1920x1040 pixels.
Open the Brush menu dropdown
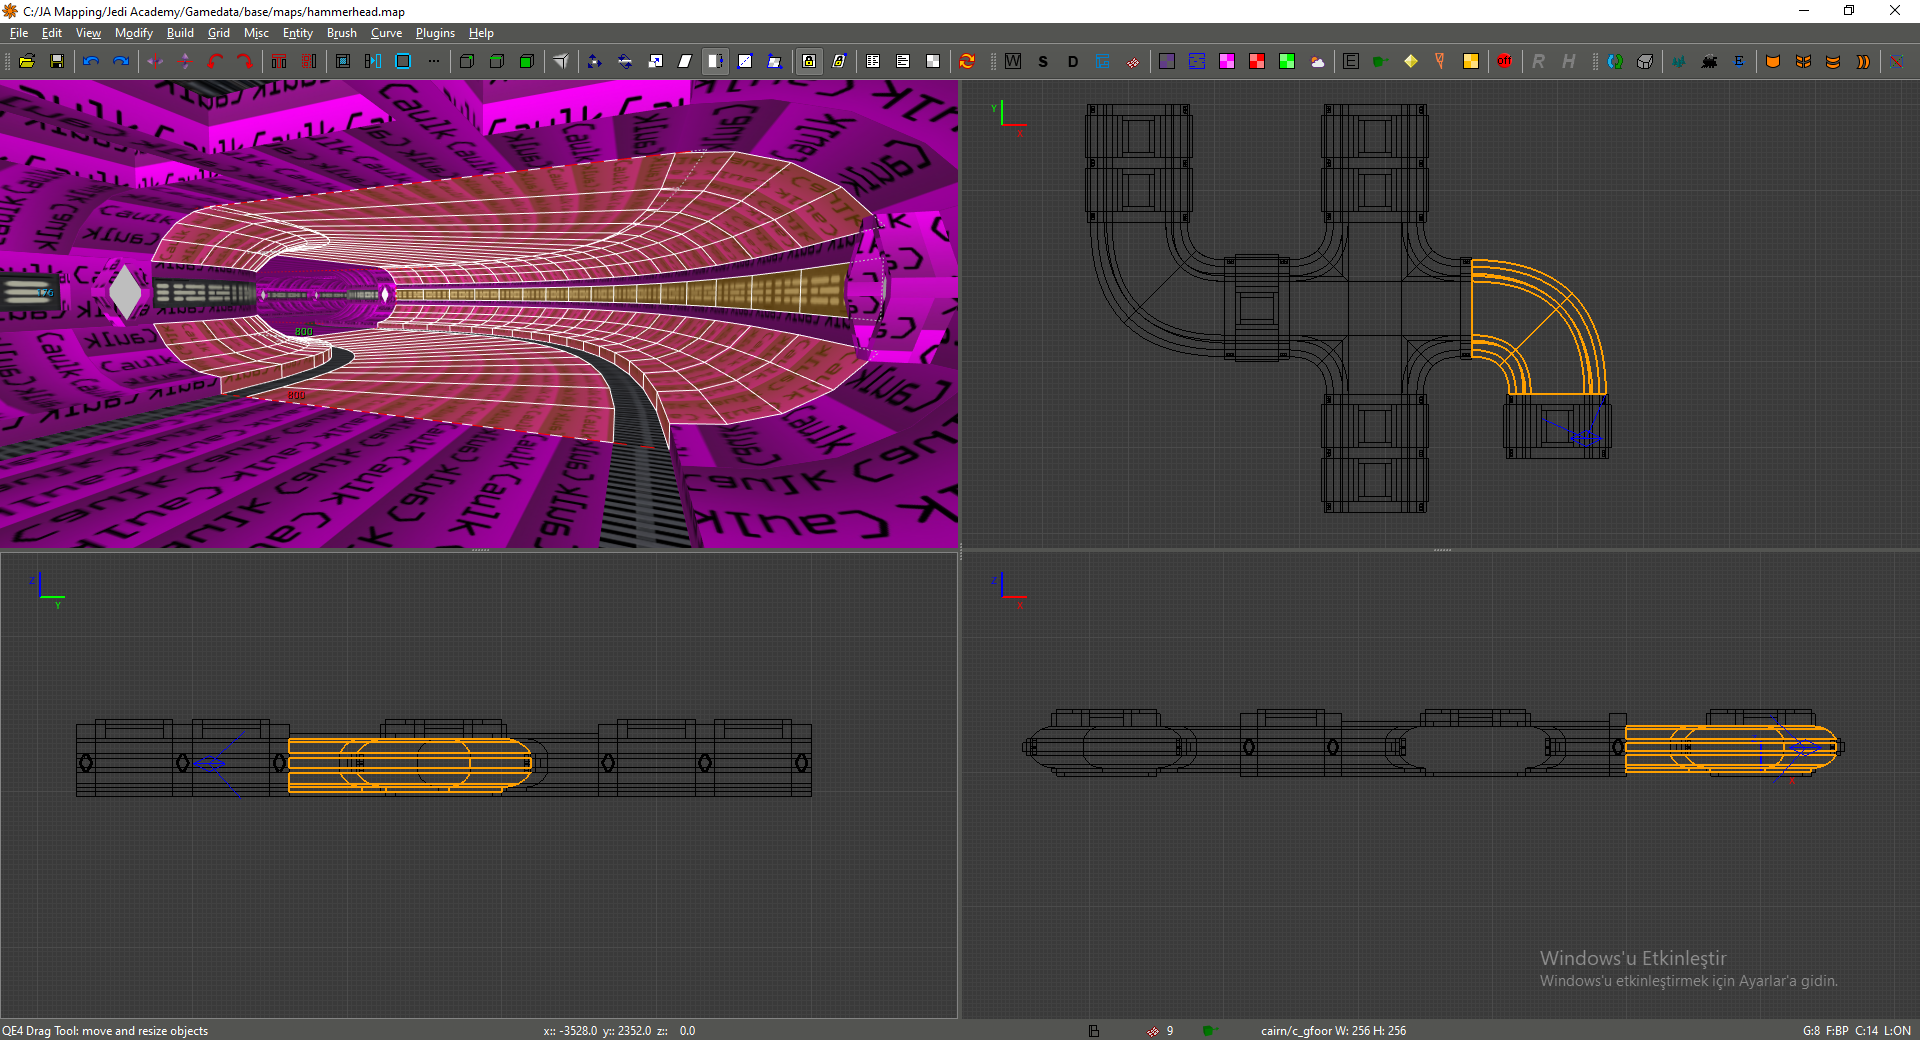(341, 33)
